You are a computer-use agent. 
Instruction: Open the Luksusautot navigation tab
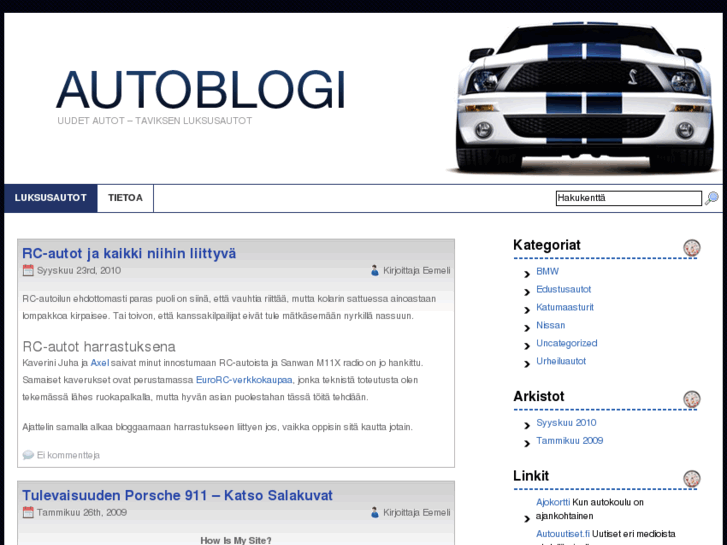(x=51, y=198)
